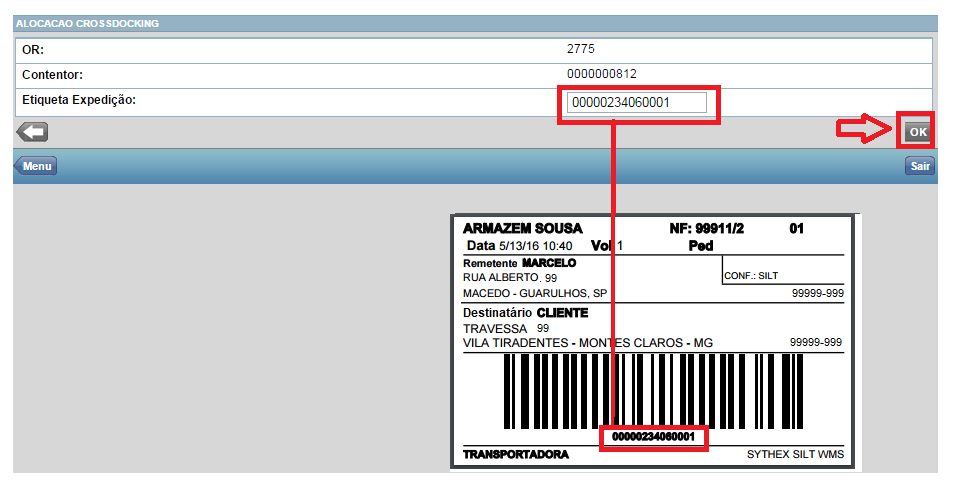Click ARMAZEM SOUSA on the label
Screen dimensions: 956x490
pos(523,229)
